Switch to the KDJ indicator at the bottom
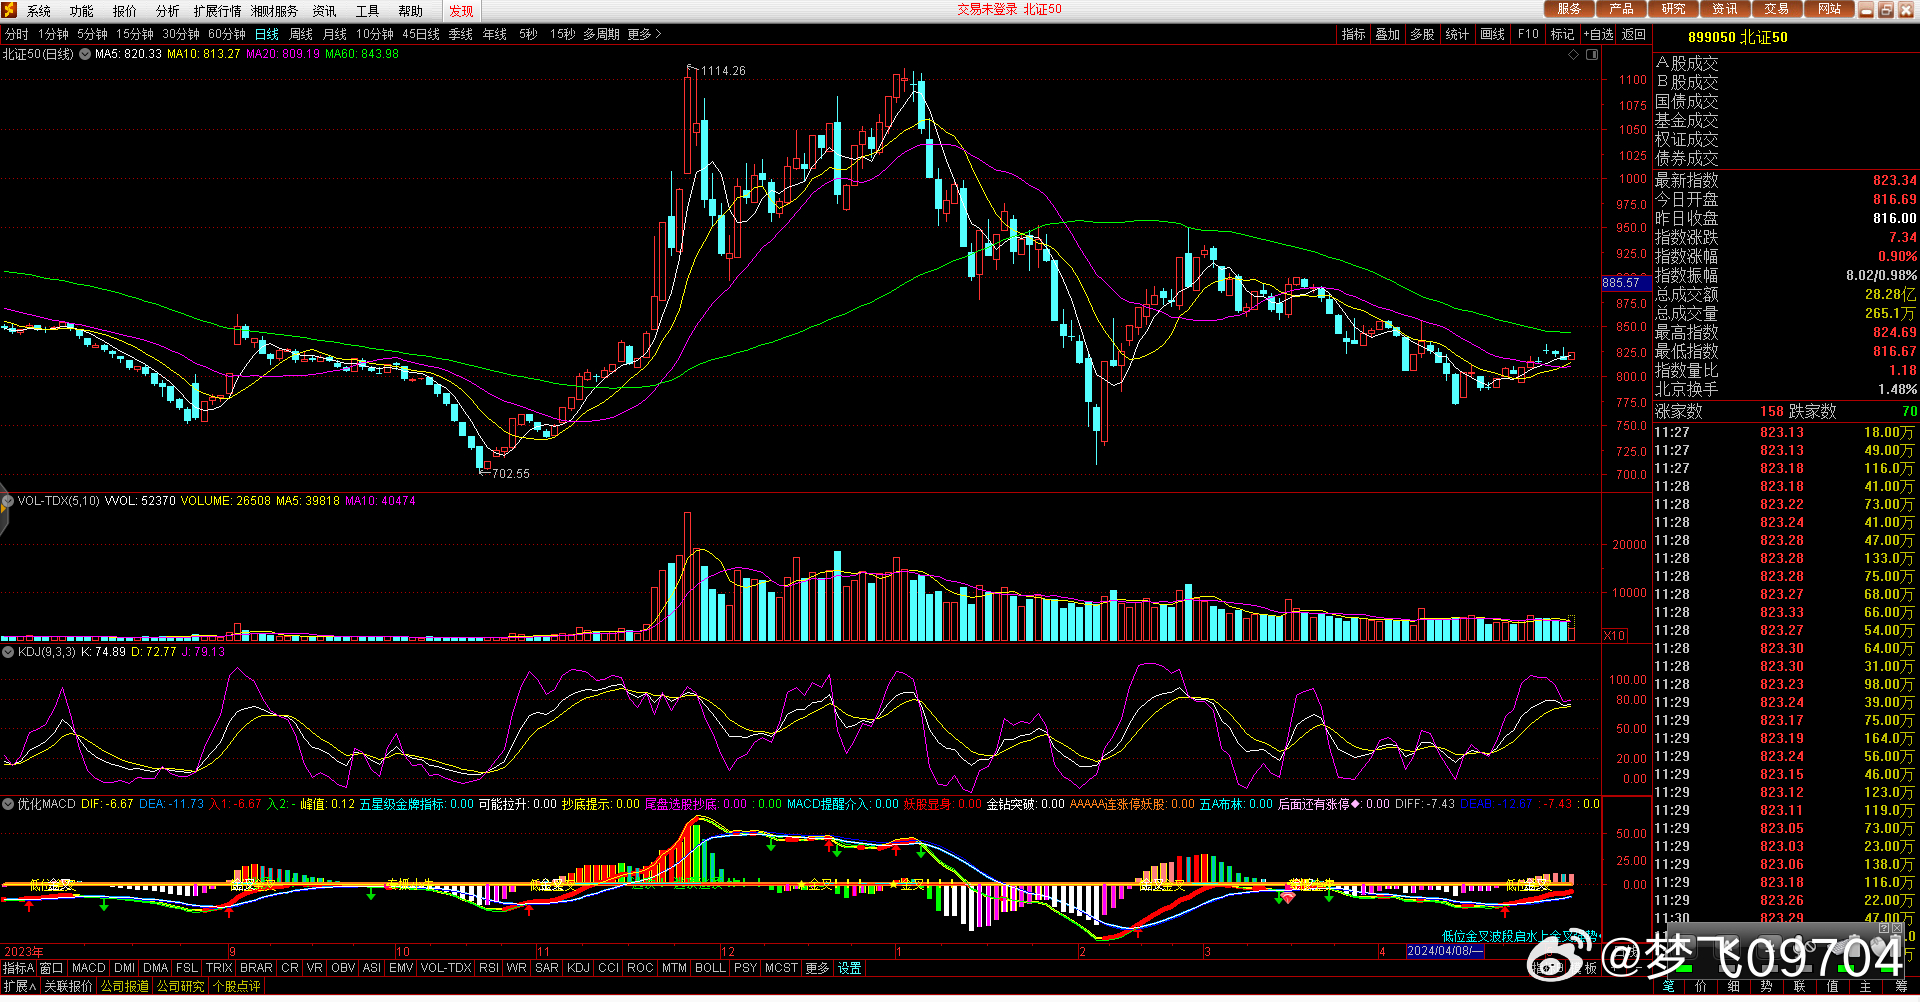This screenshot has width=1920, height=1002. click(x=578, y=968)
